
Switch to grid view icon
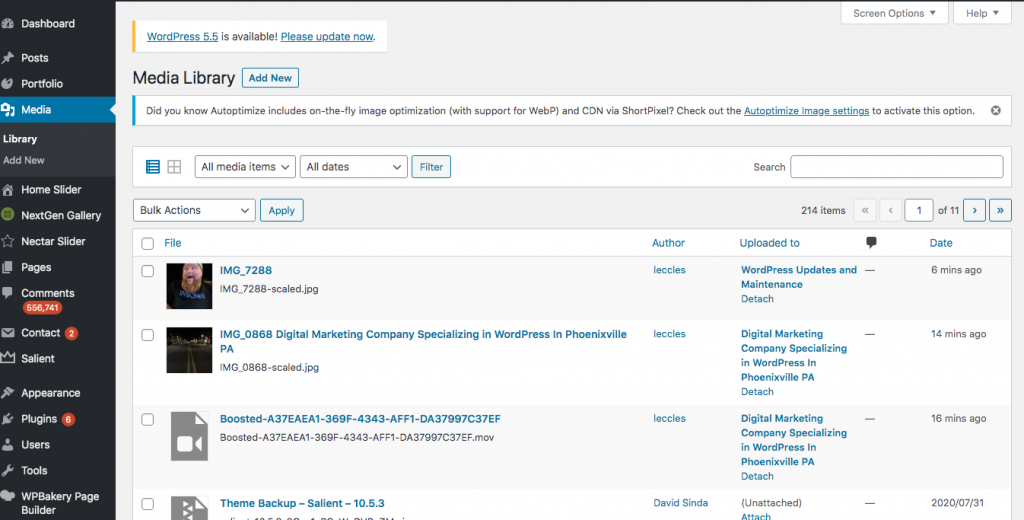coord(174,167)
